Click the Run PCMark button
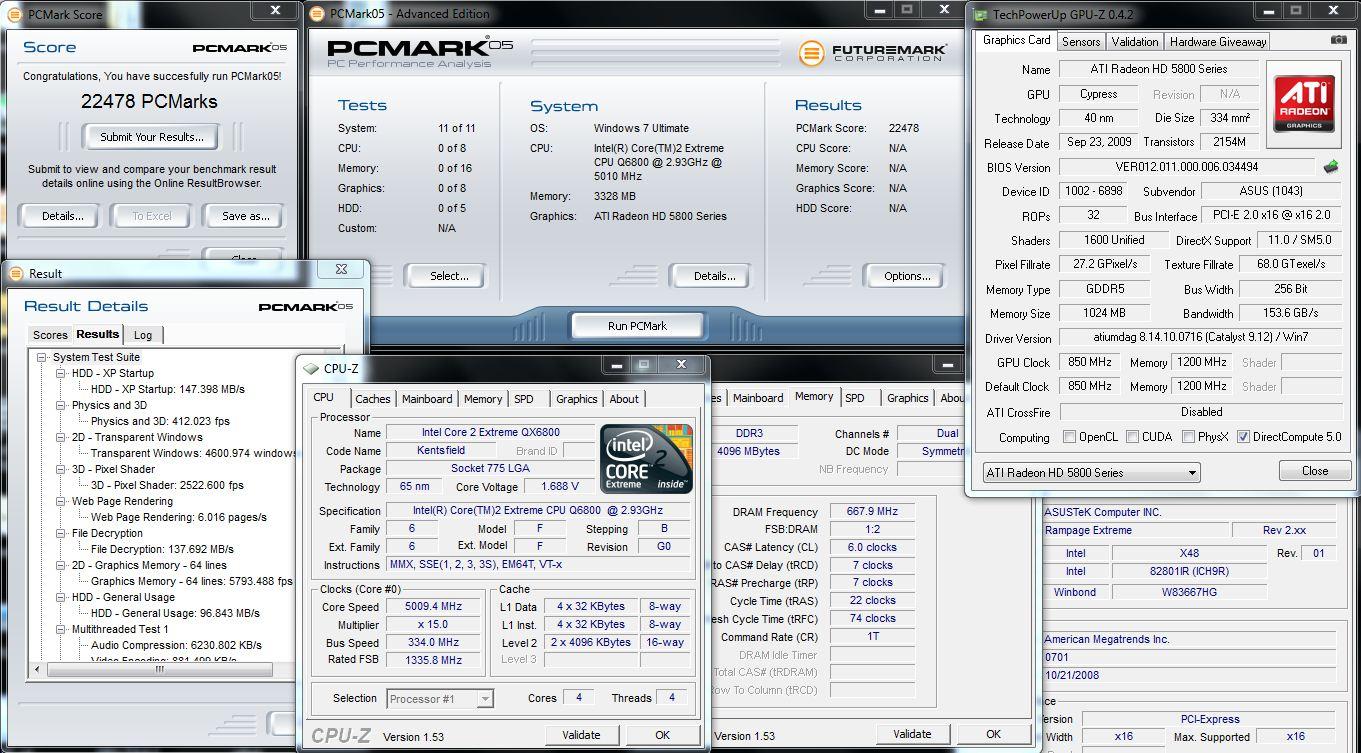 (637, 326)
